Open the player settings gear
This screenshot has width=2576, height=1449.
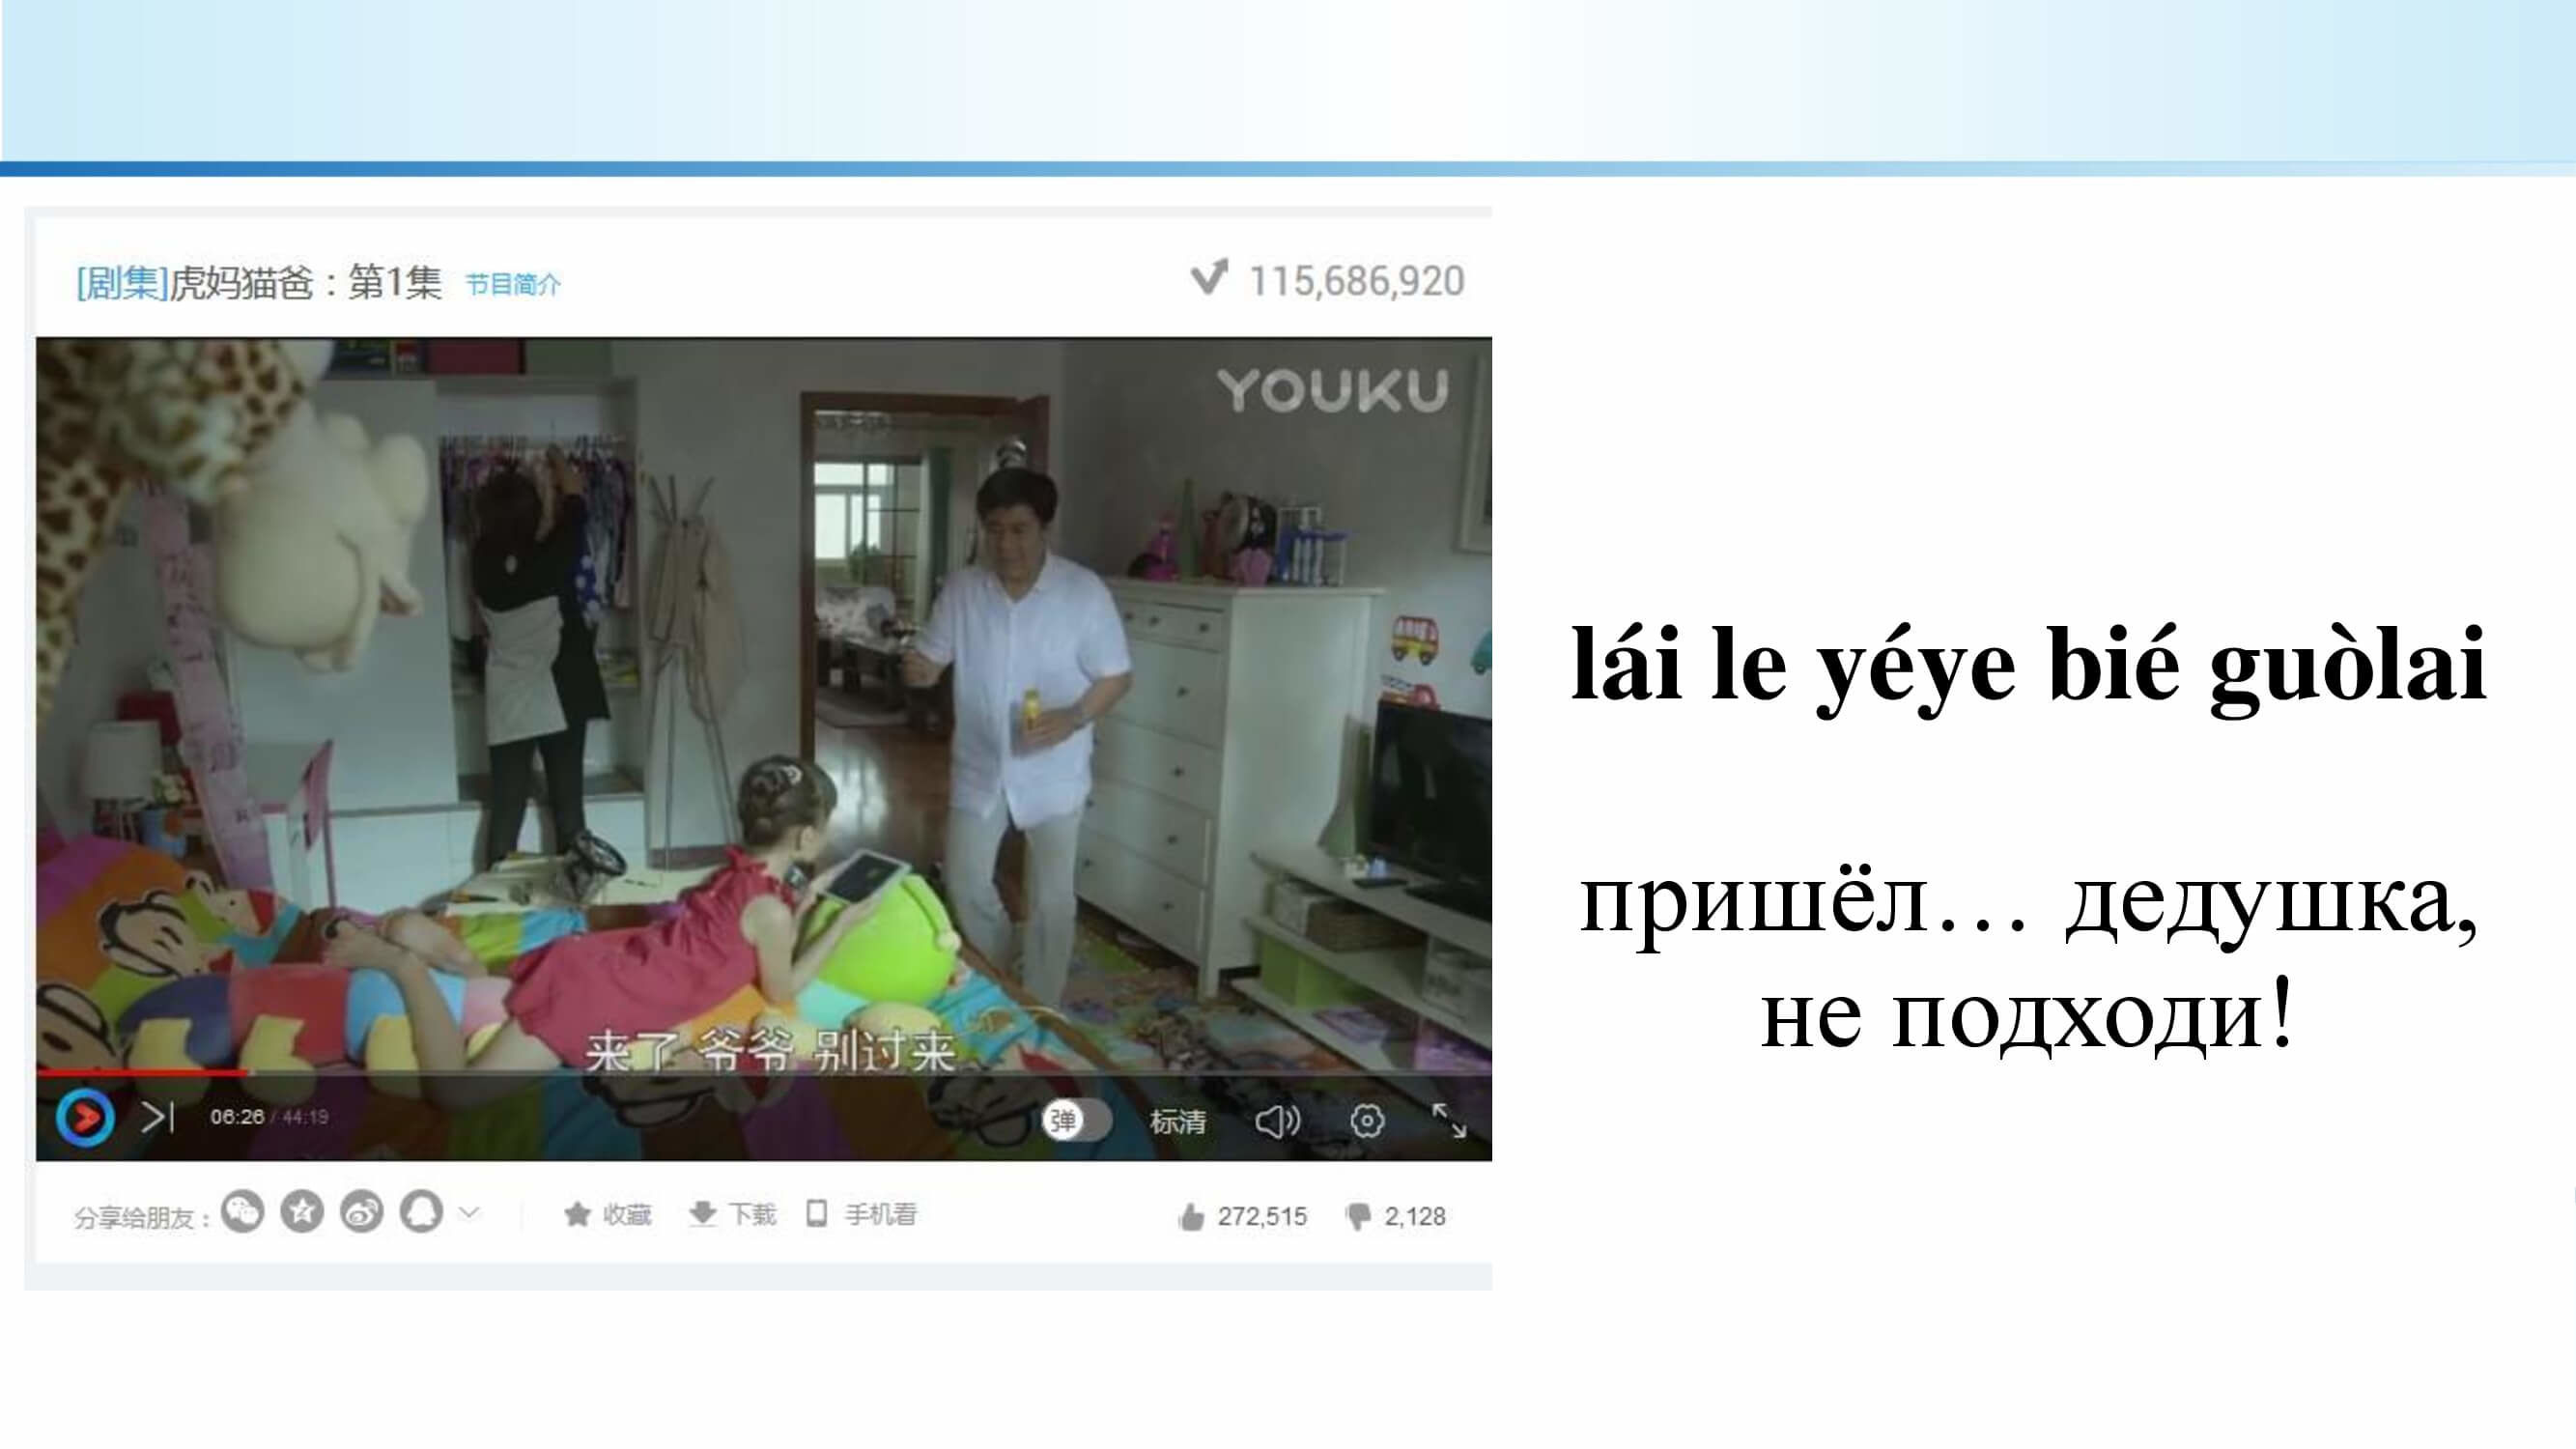point(1367,1121)
